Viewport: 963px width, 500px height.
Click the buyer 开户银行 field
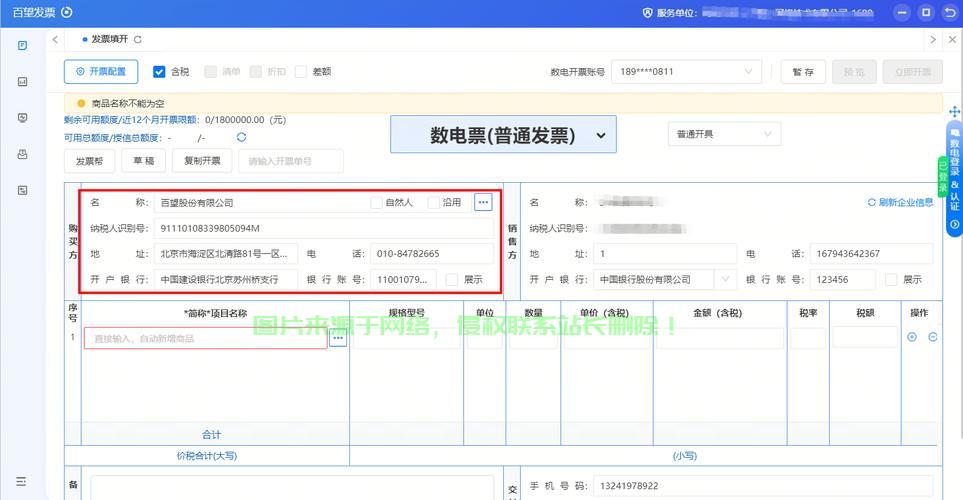pyautogui.click(x=226, y=279)
